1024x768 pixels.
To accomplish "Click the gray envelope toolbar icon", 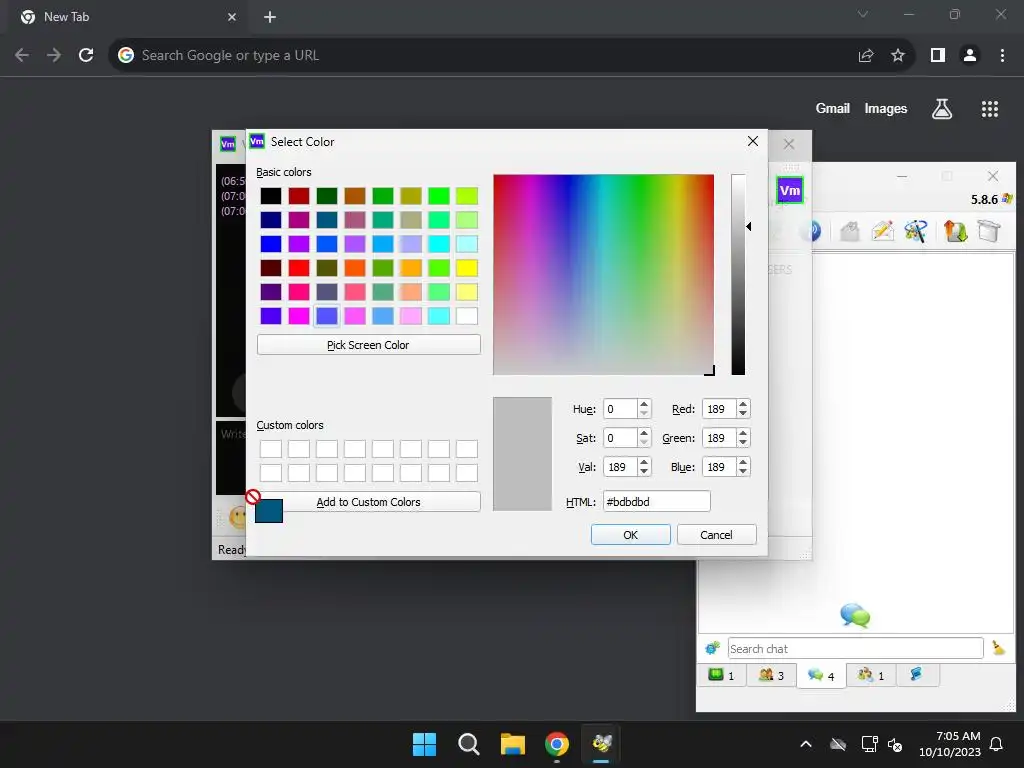I will (850, 231).
